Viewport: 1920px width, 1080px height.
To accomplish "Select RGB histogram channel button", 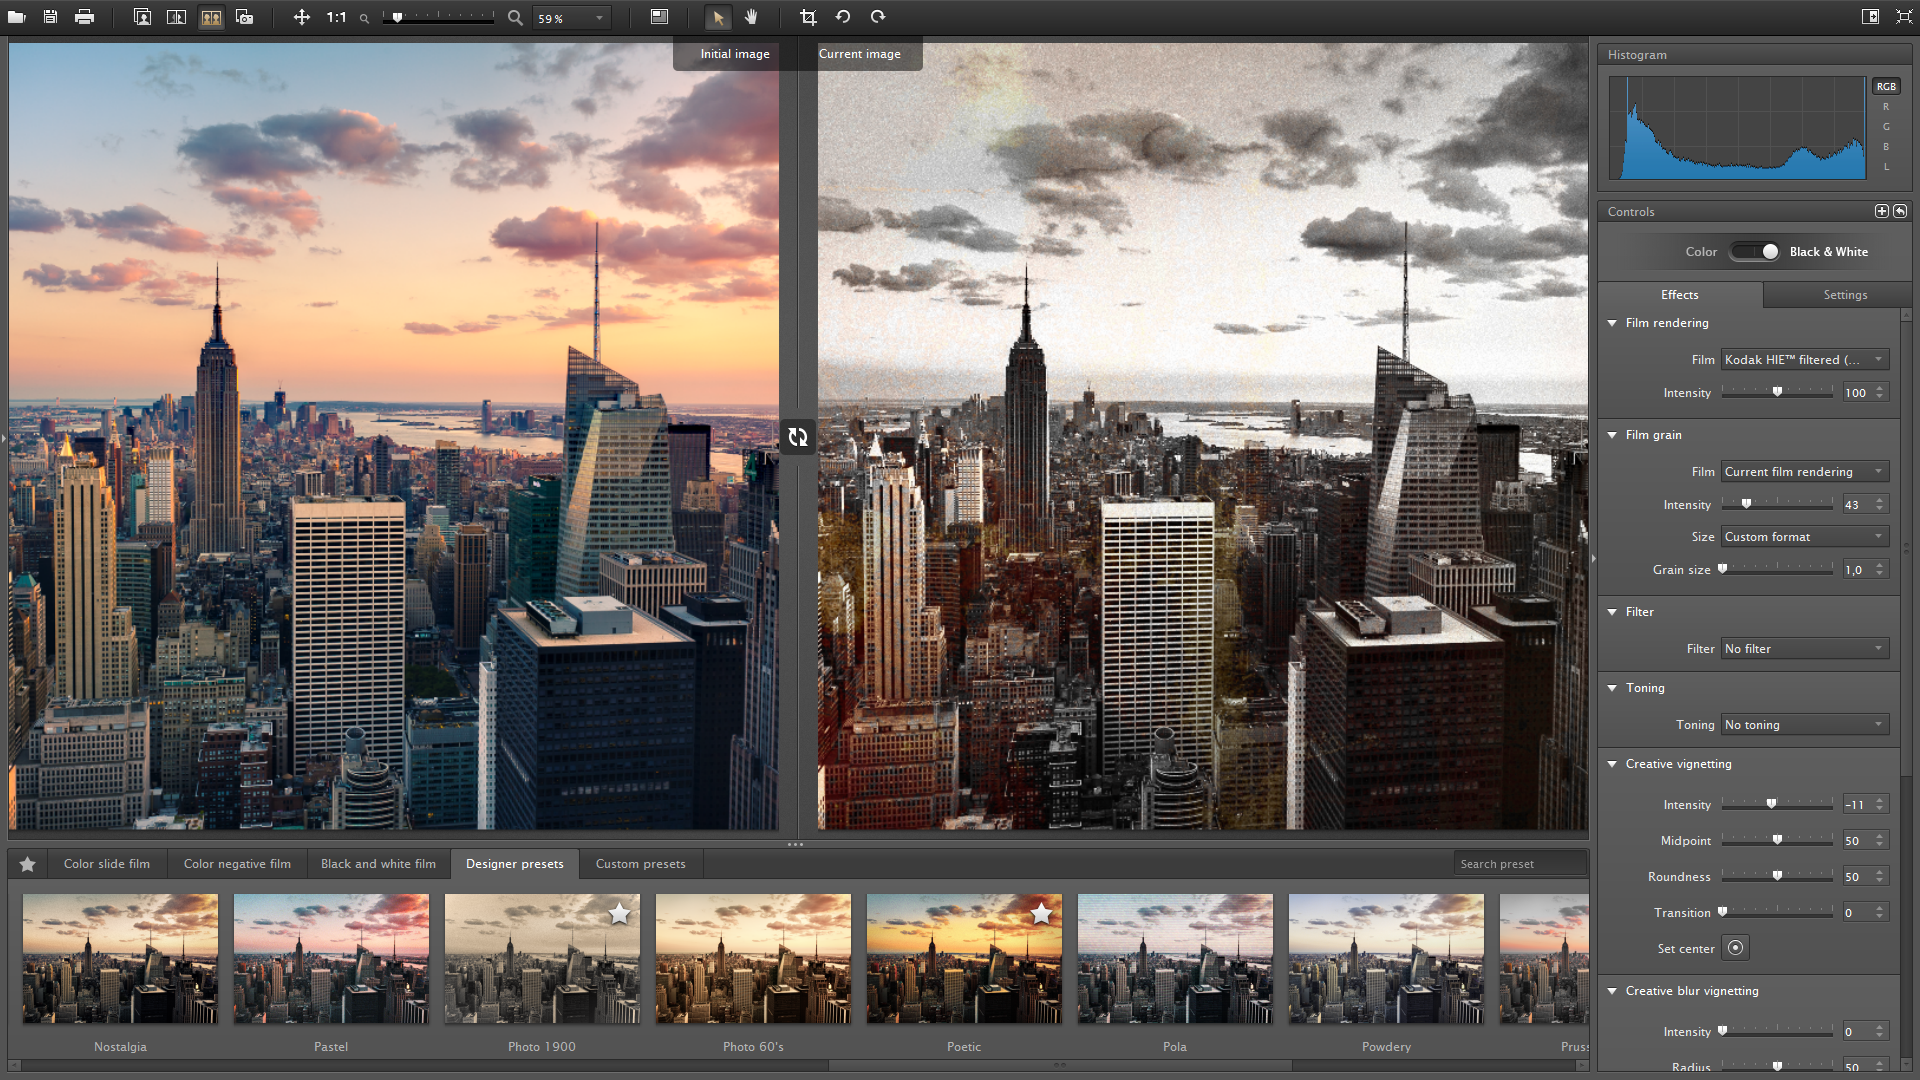I will coord(1886,87).
